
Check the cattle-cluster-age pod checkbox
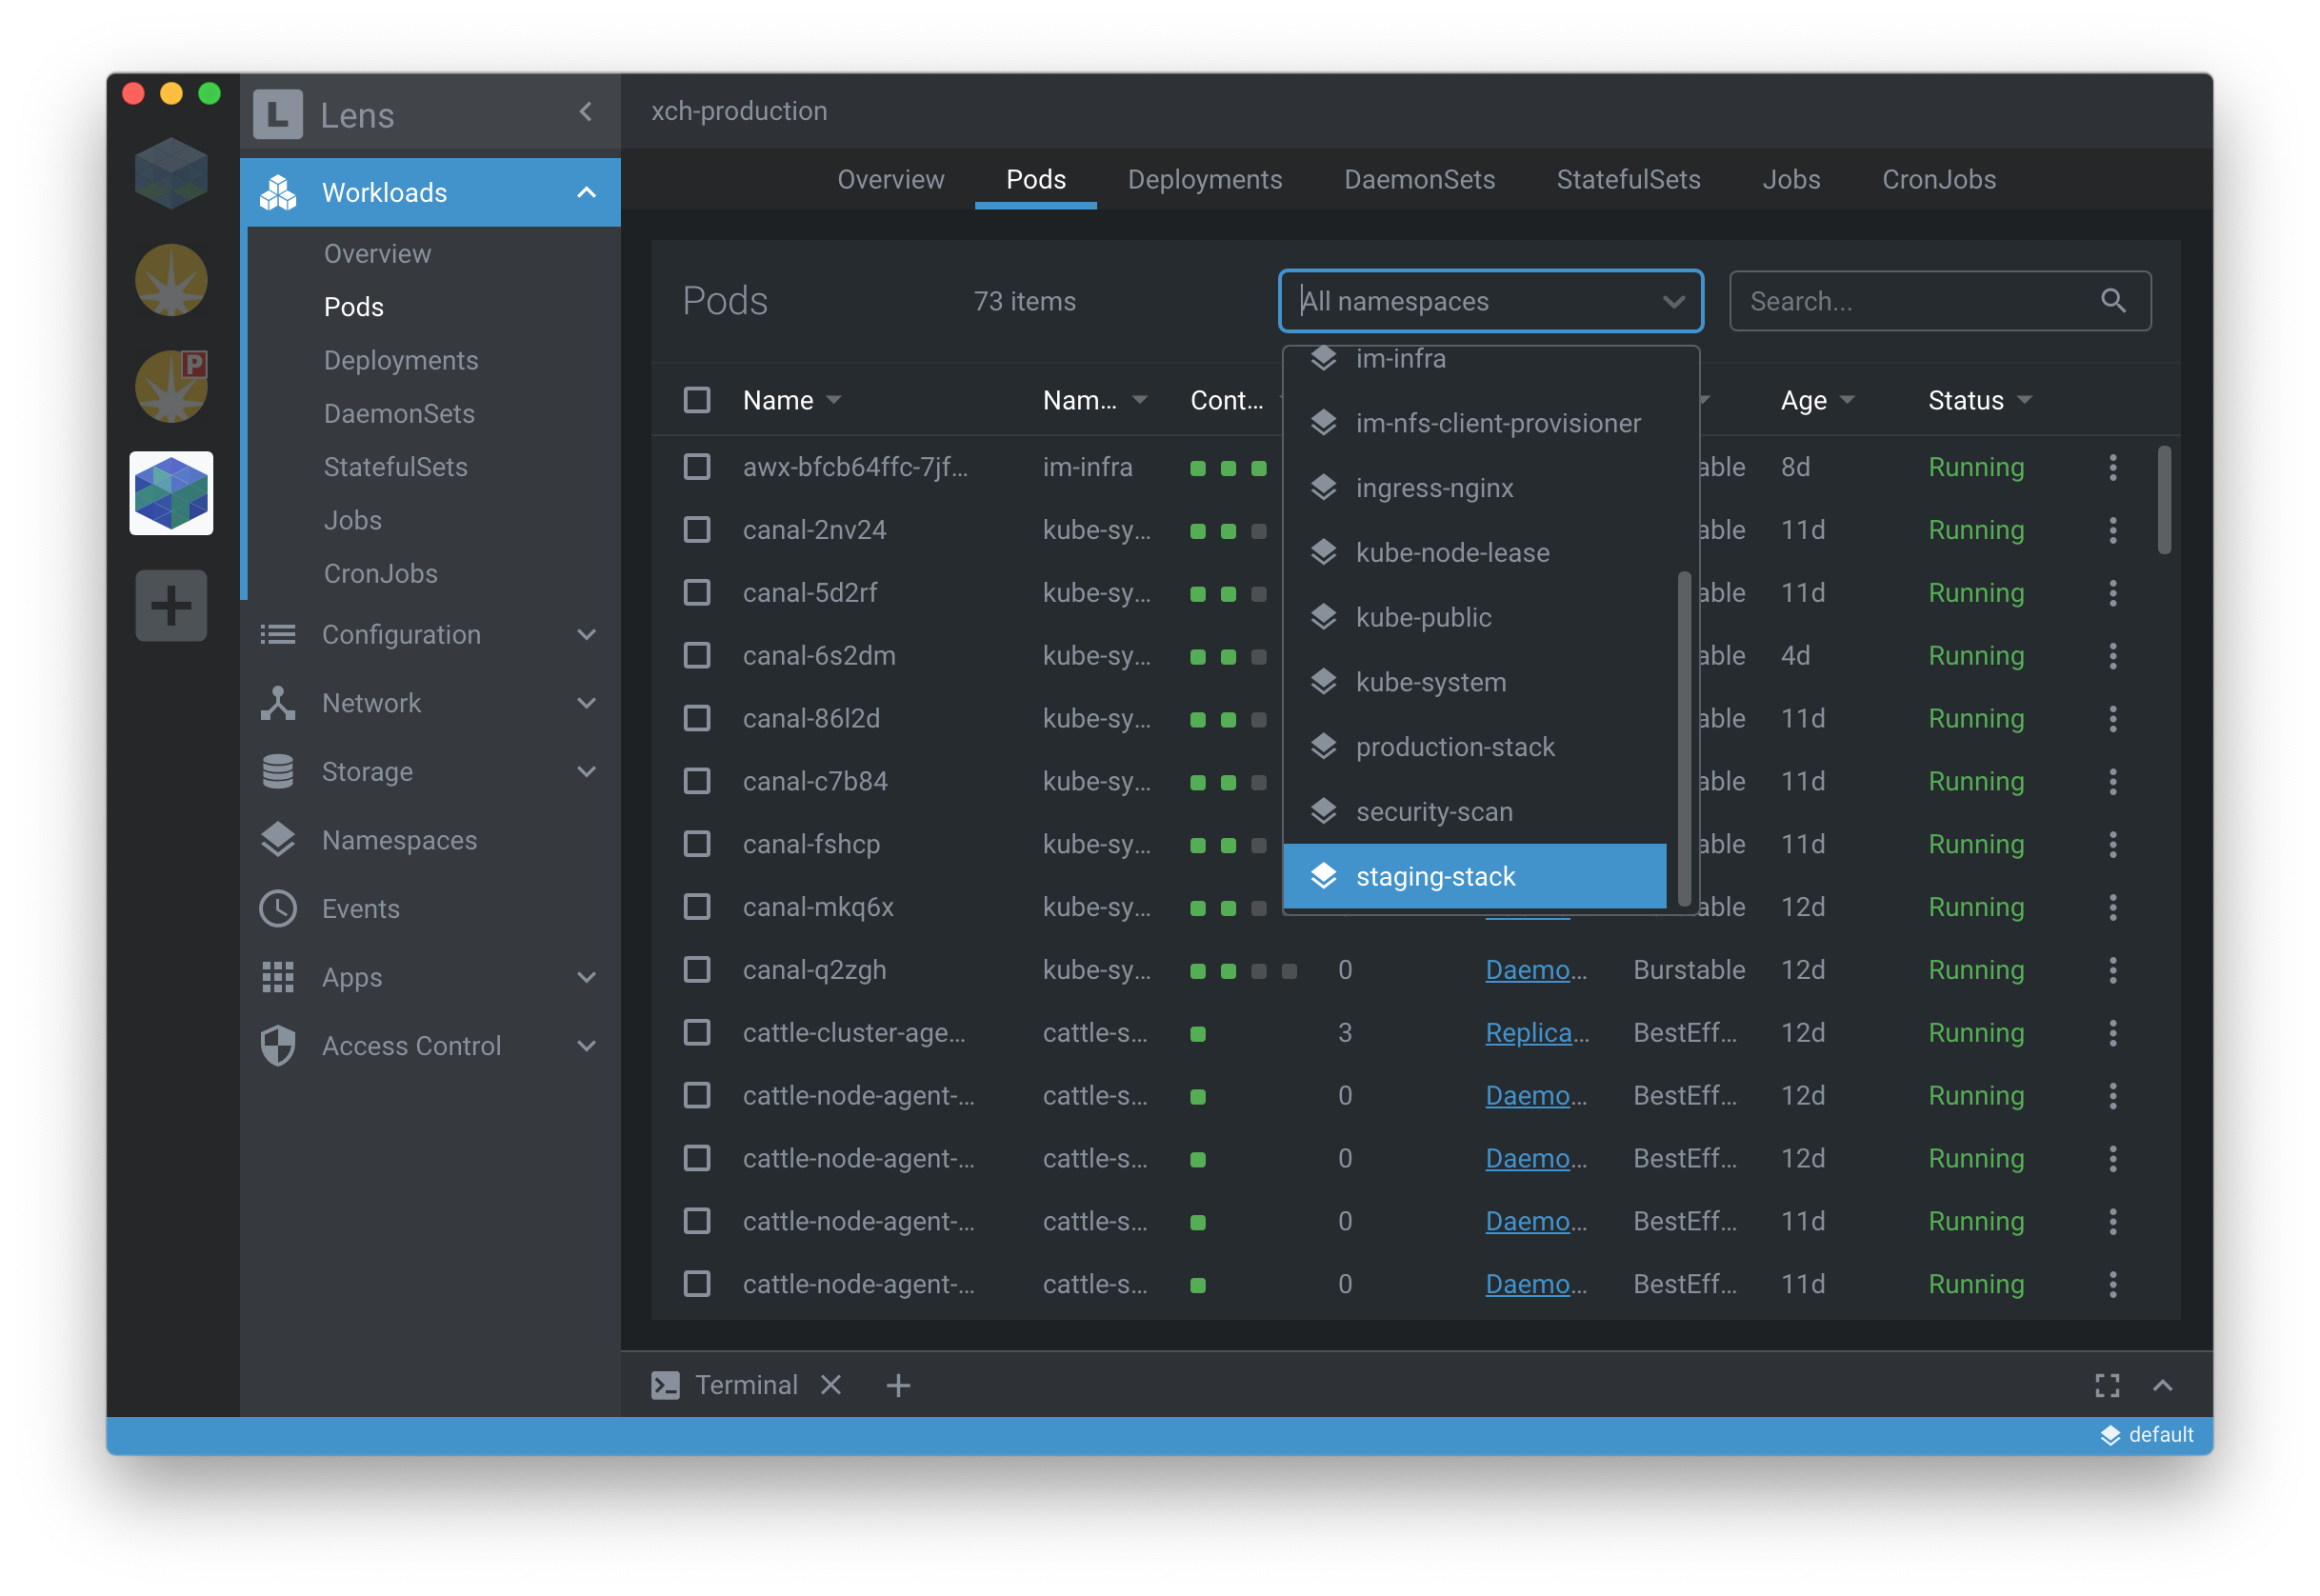697,1032
